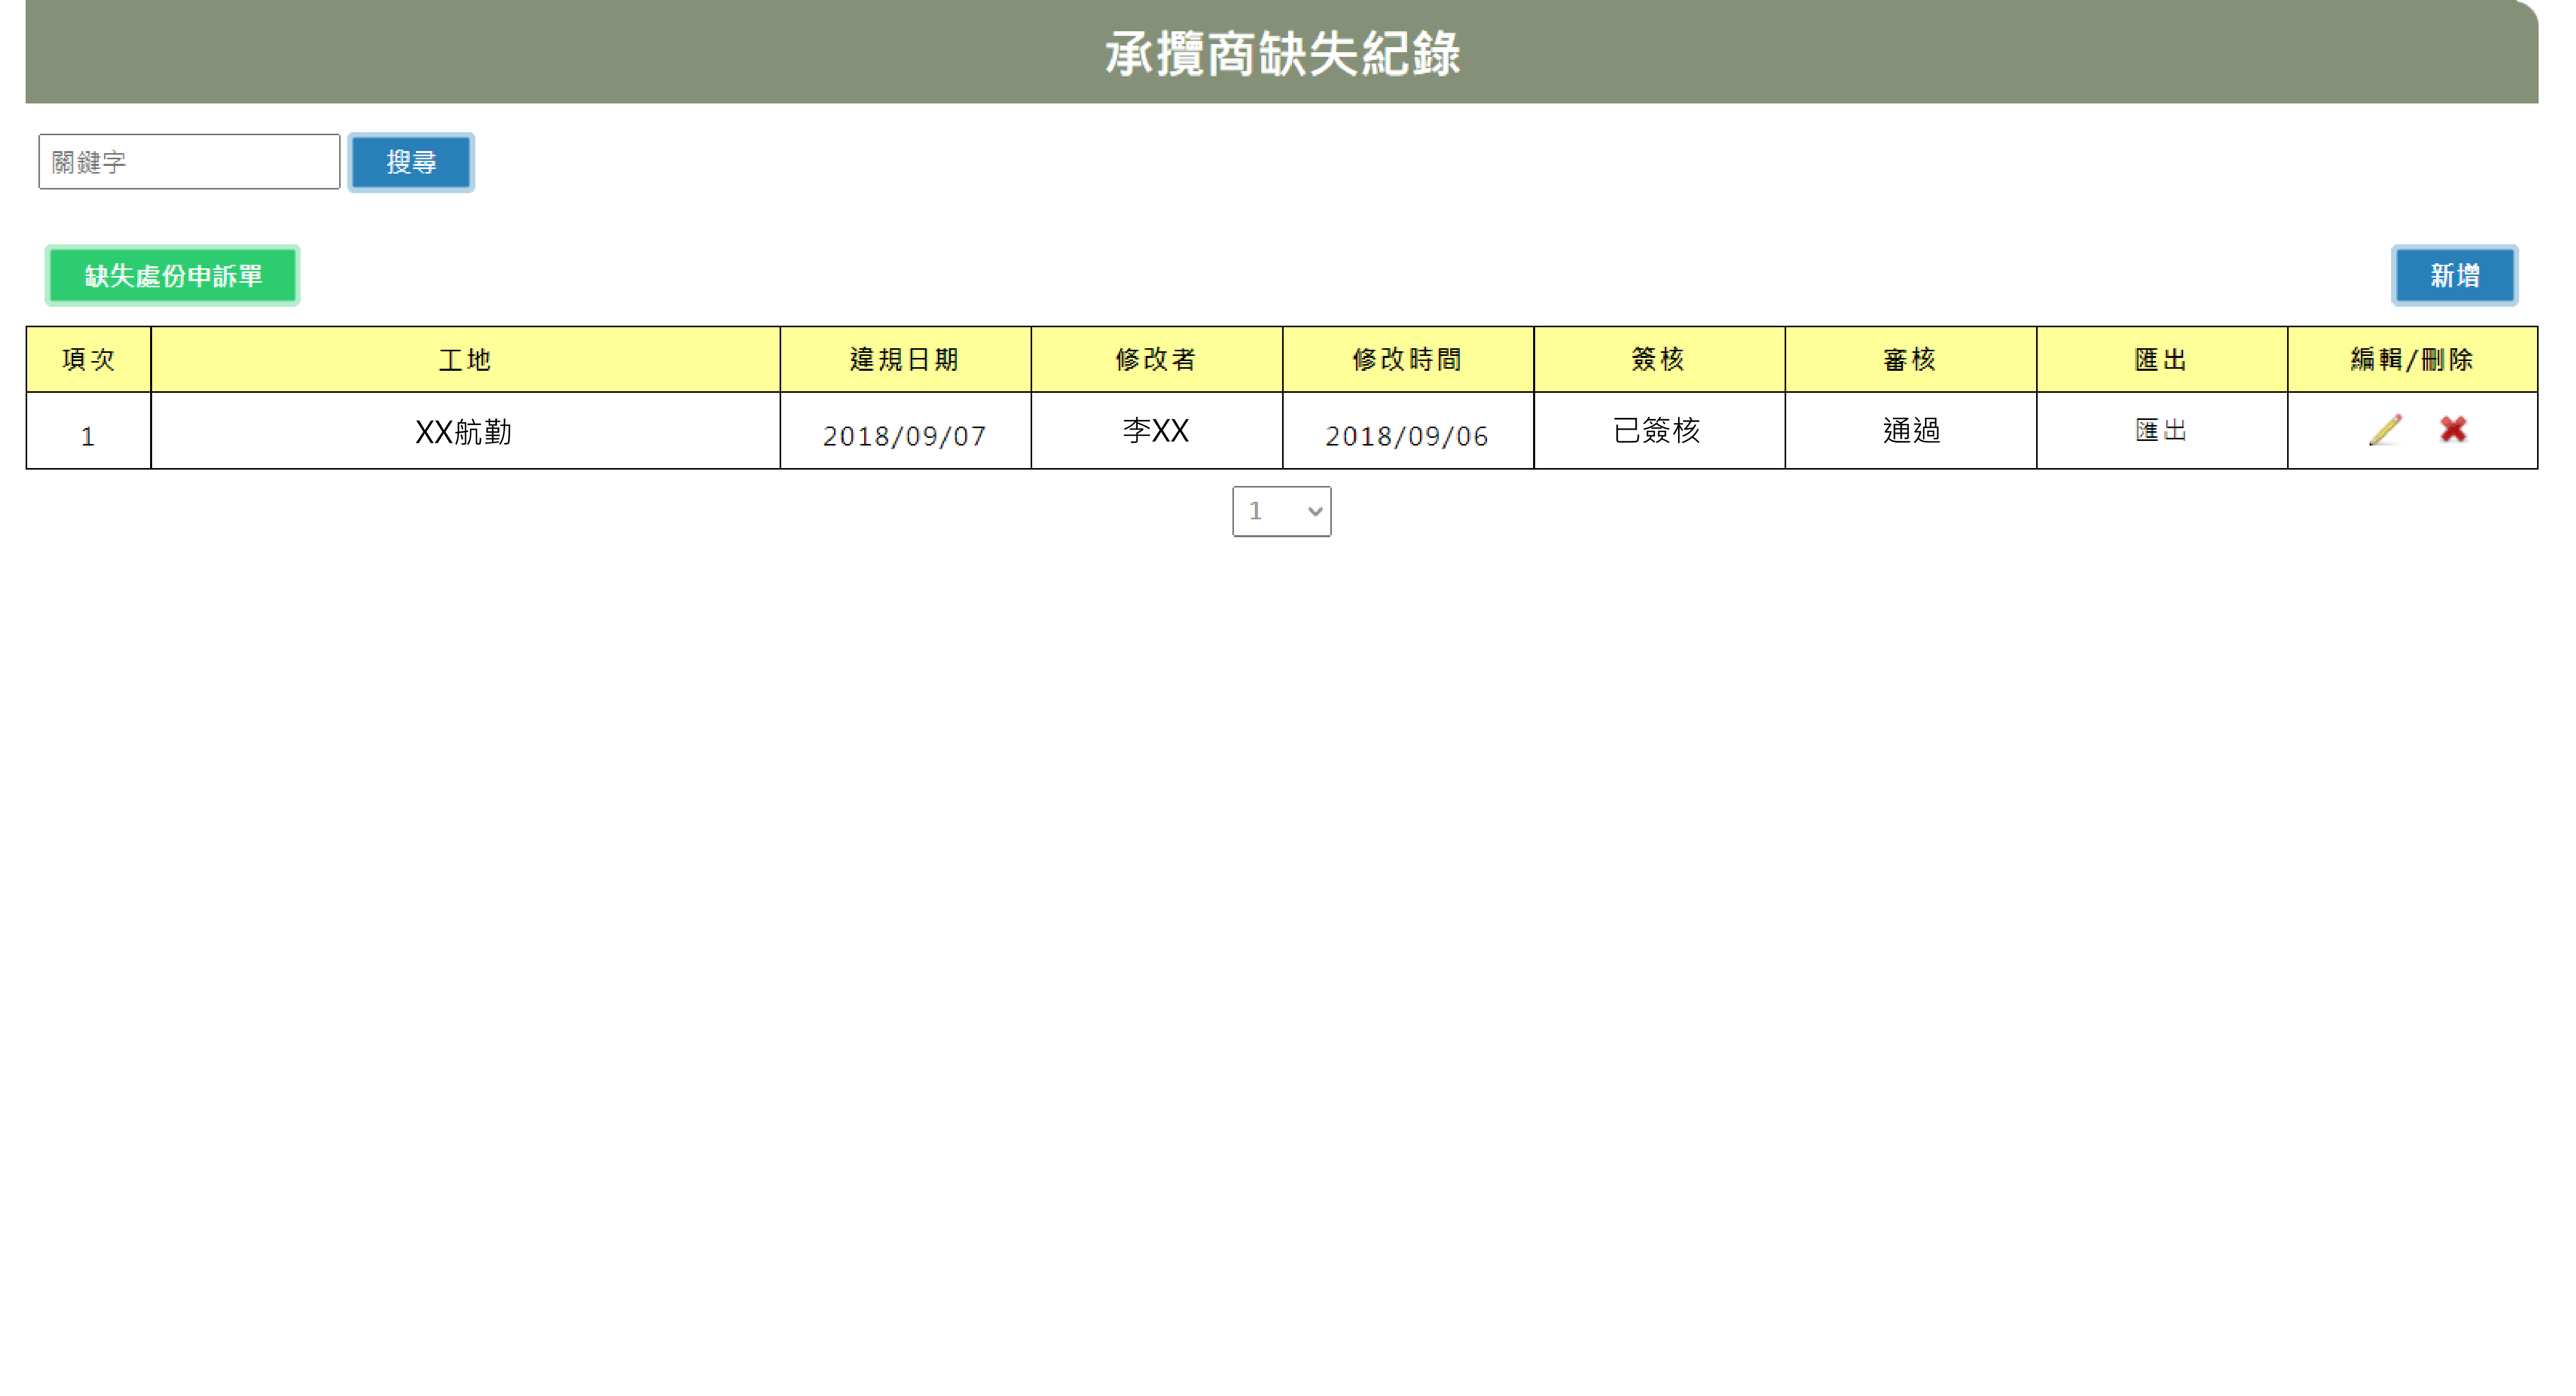Click the 審核 column header

(x=1910, y=359)
